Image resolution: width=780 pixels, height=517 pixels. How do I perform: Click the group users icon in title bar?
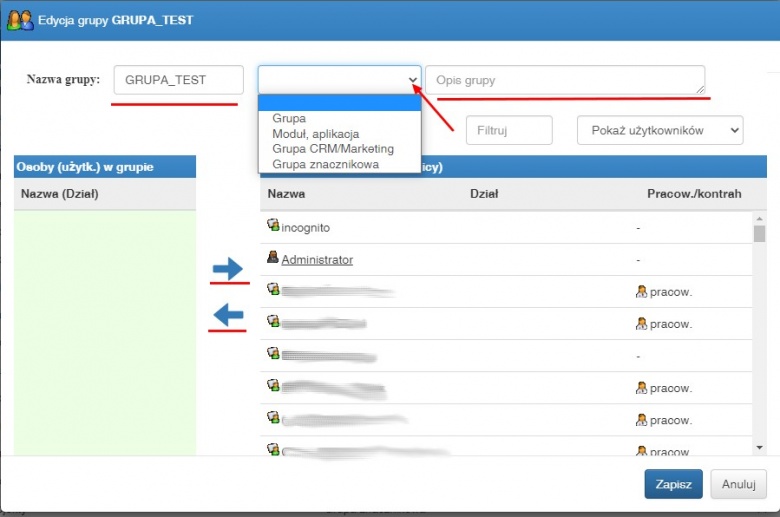coord(20,20)
